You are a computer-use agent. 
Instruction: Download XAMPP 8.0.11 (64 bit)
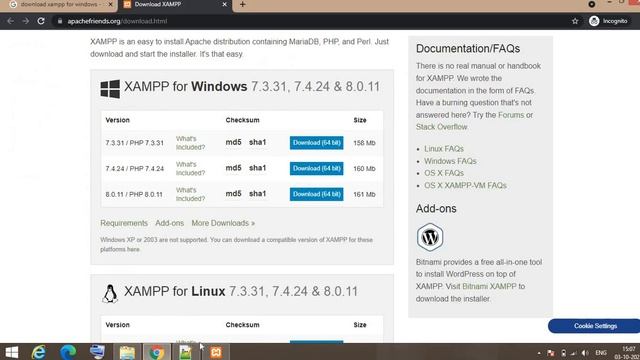pos(316,194)
